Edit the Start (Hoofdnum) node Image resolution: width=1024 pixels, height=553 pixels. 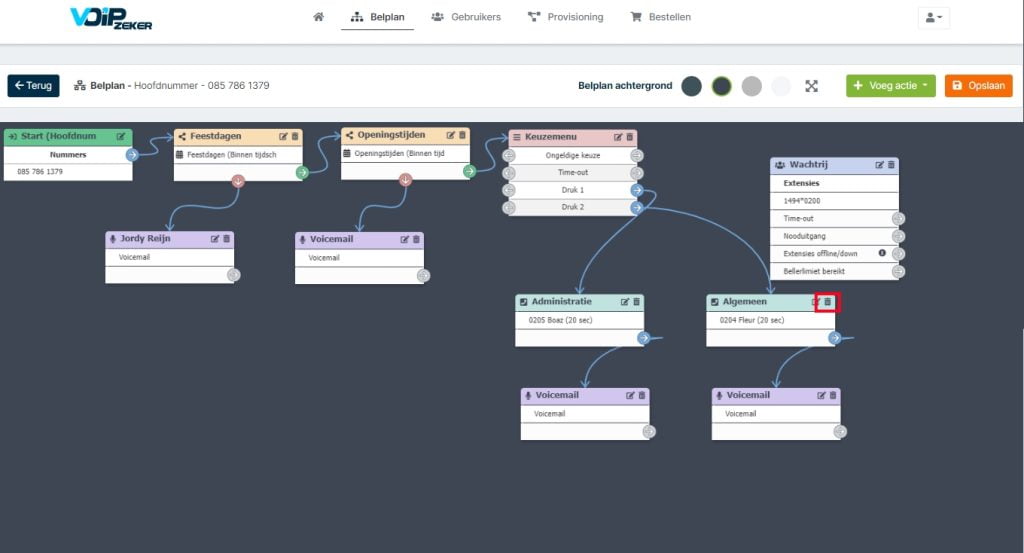121,136
